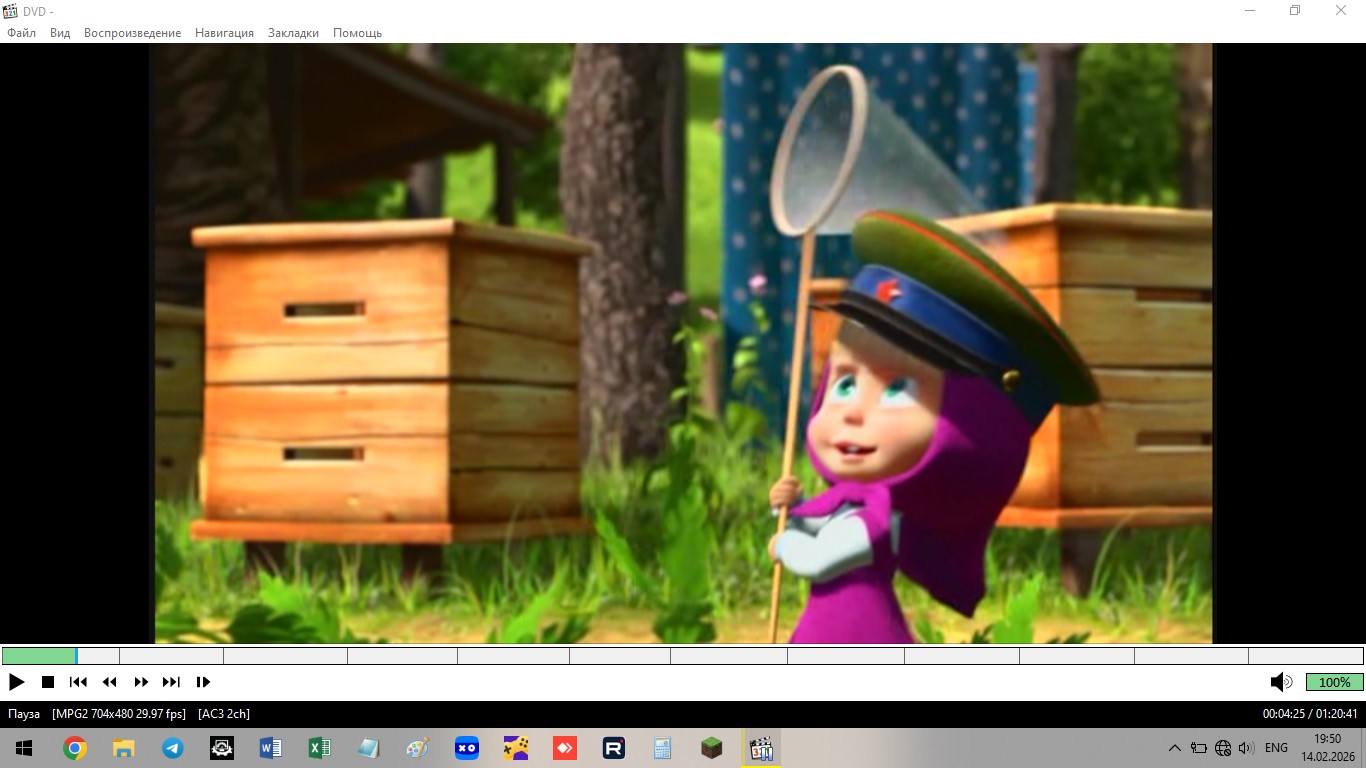Jump to the previous chapter
The height and width of the screenshot is (768, 1366).
click(x=78, y=682)
